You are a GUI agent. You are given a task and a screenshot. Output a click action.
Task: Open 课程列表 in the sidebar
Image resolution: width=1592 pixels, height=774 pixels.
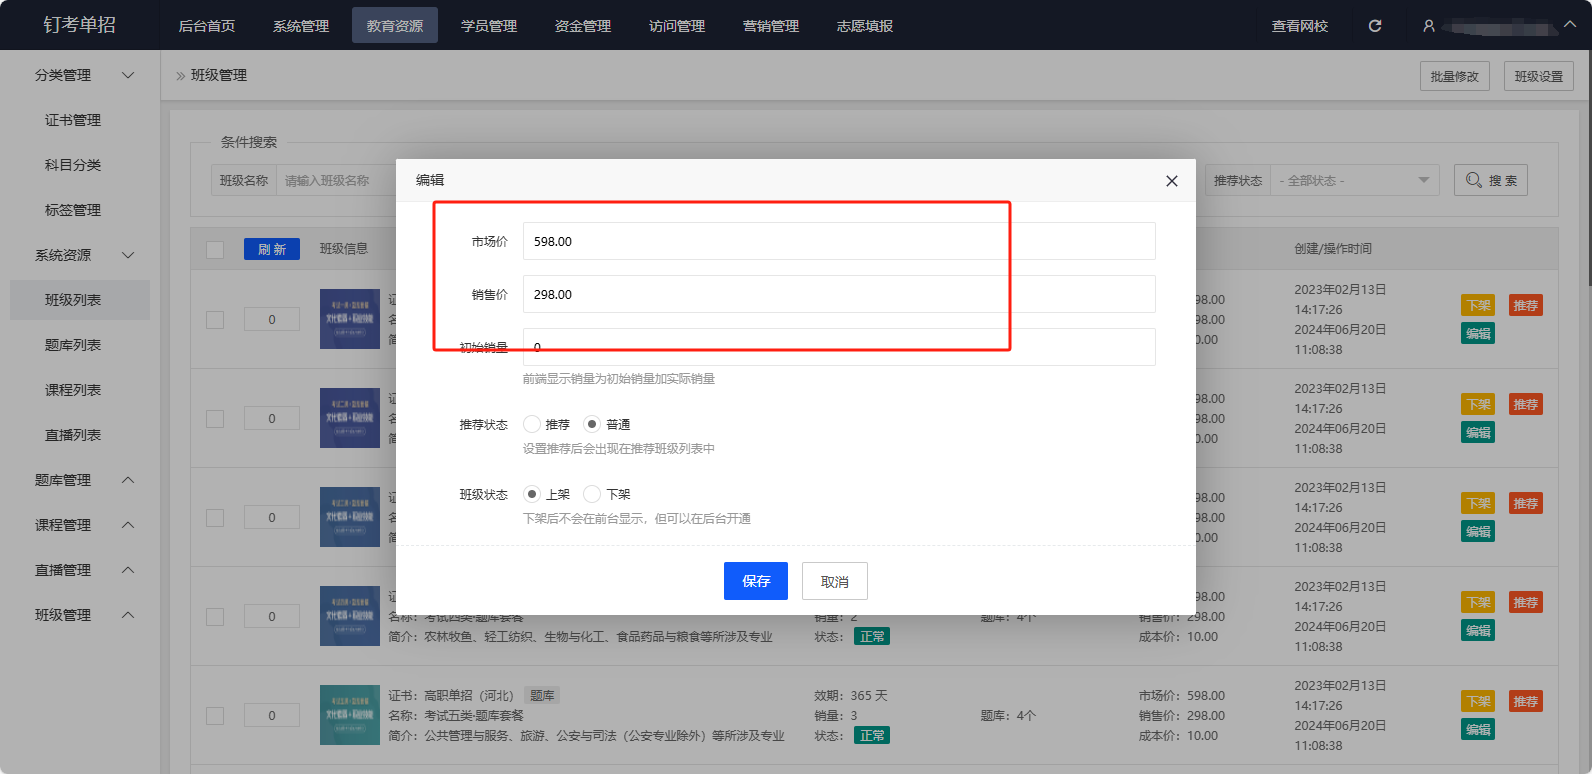pyautogui.click(x=73, y=390)
